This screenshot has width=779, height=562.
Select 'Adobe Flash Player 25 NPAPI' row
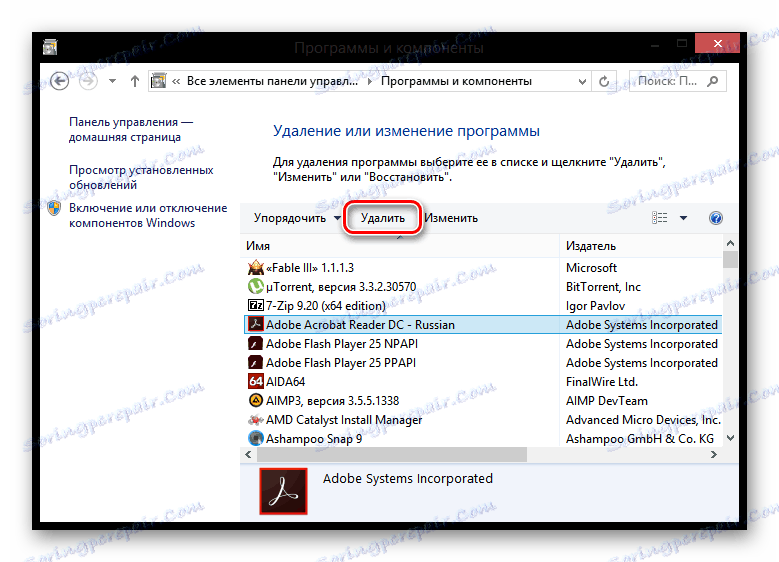click(483, 344)
